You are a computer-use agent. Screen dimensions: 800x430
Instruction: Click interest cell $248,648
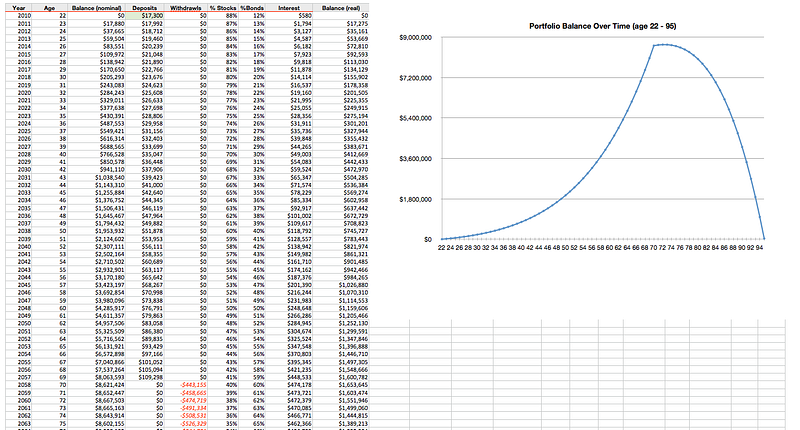pos(289,308)
